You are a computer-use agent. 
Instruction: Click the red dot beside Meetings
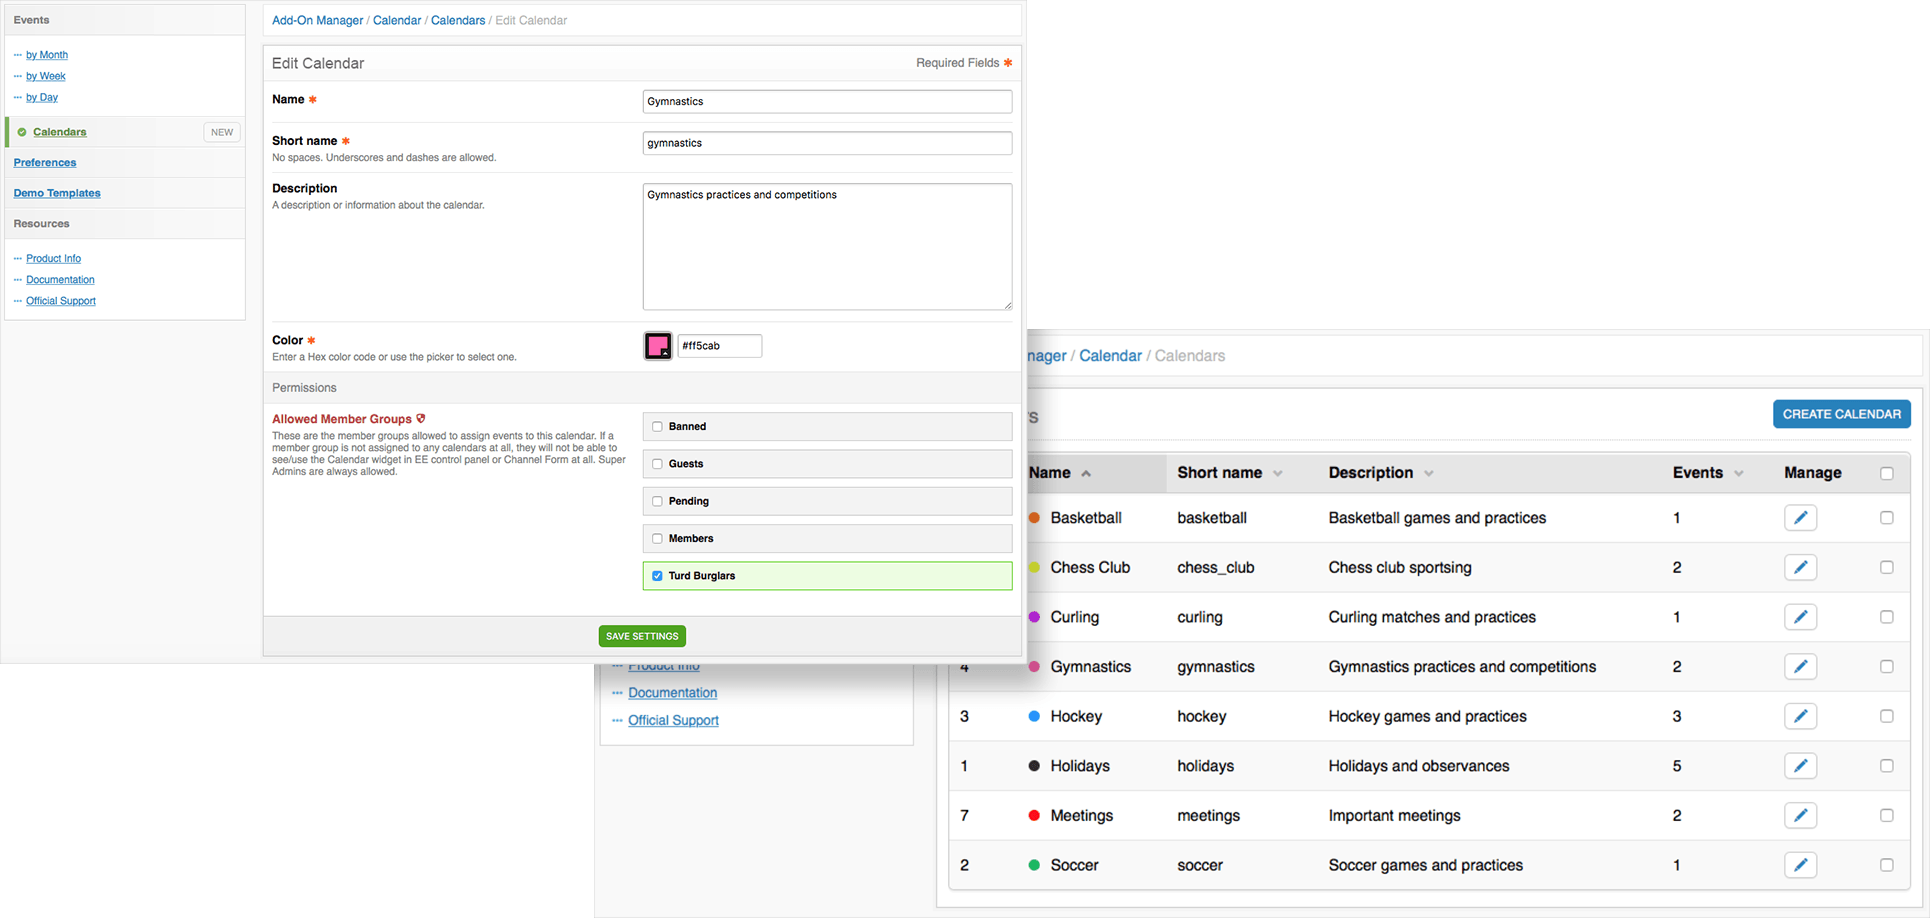[1034, 815]
